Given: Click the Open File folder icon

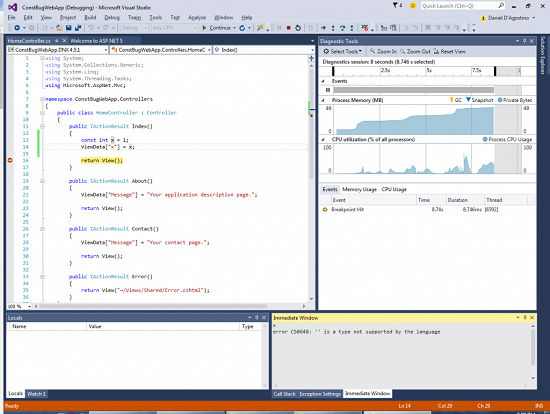Looking at the screenshot, I should [59, 28].
